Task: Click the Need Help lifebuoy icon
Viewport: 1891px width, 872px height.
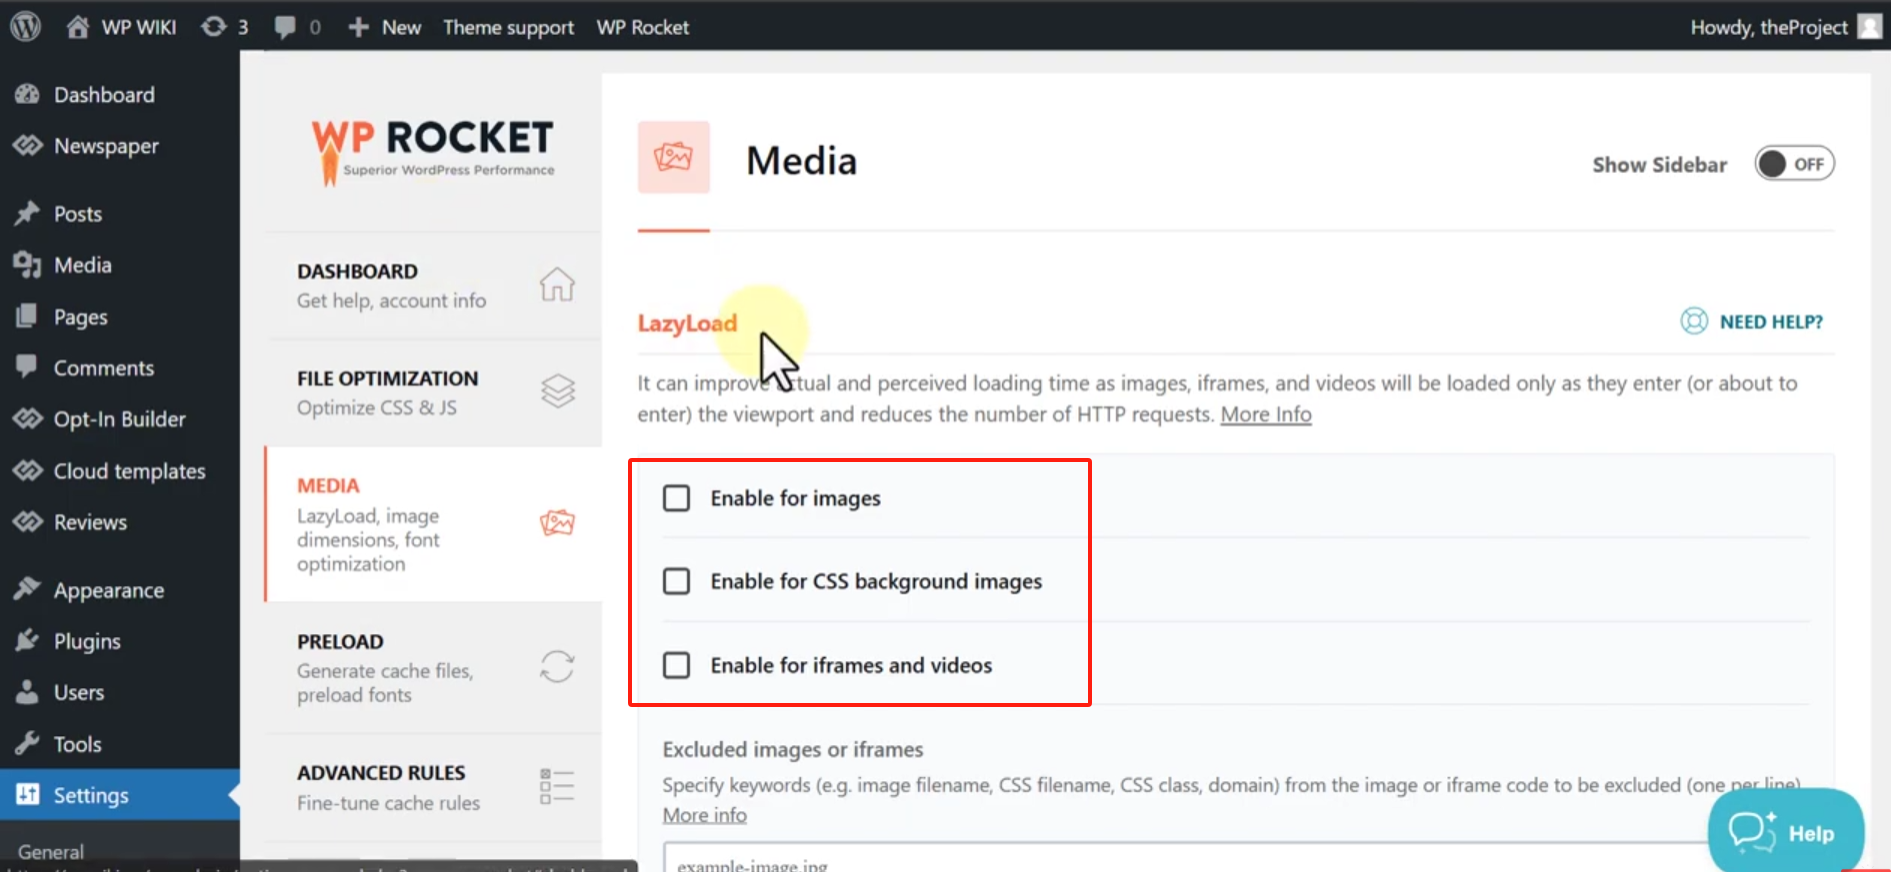Action: tap(1693, 321)
